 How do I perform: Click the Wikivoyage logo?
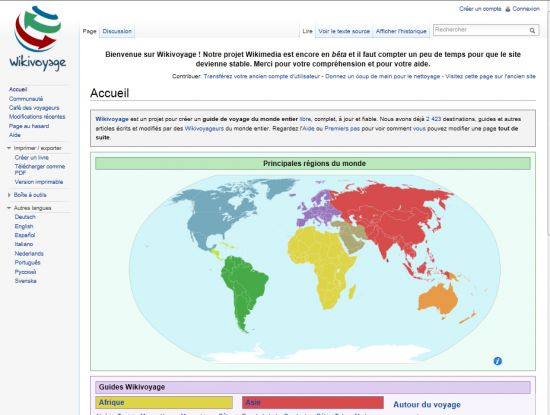point(38,38)
